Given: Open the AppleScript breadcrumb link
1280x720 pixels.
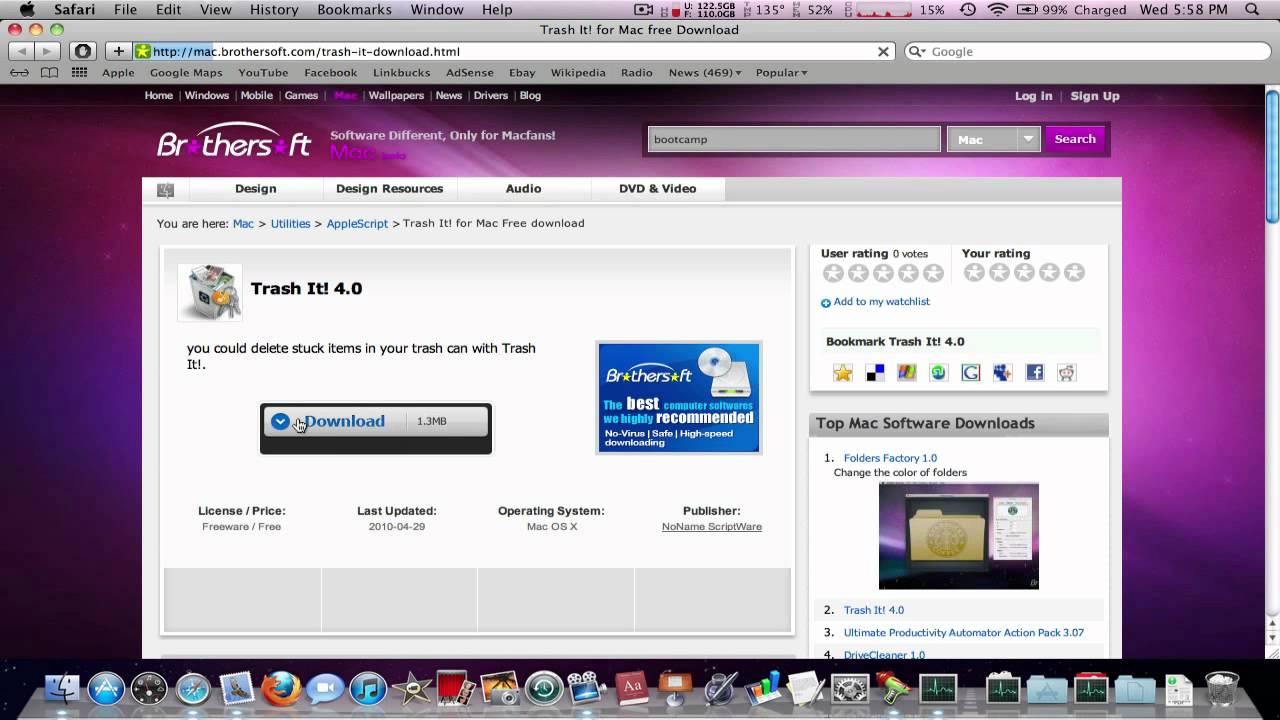Looking at the screenshot, I should click(x=357, y=224).
